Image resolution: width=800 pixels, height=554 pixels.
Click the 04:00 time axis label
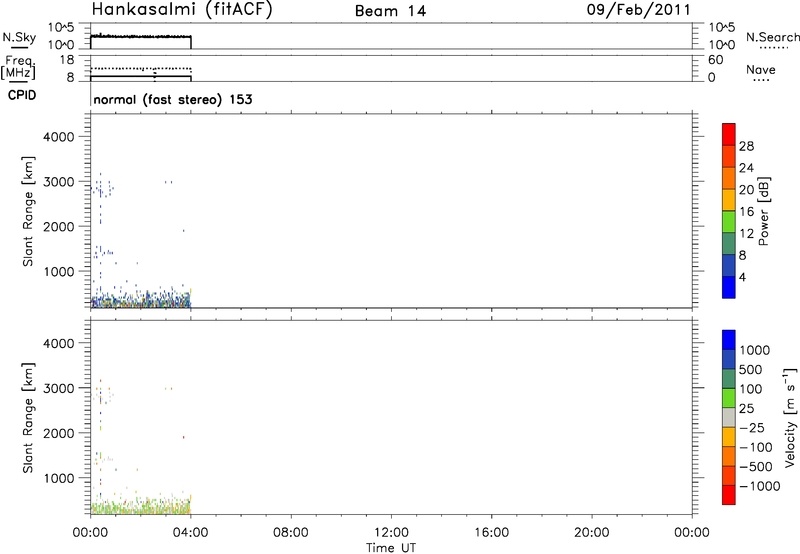point(191,533)
